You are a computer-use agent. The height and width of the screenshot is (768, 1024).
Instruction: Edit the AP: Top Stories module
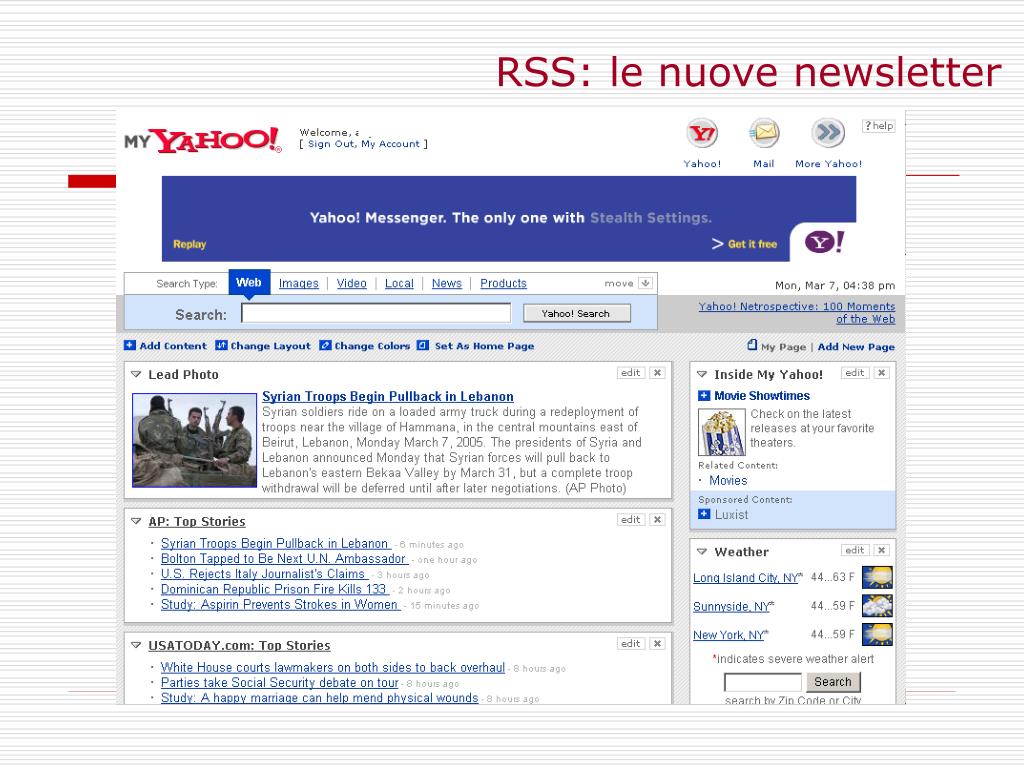tap(630, 520)
